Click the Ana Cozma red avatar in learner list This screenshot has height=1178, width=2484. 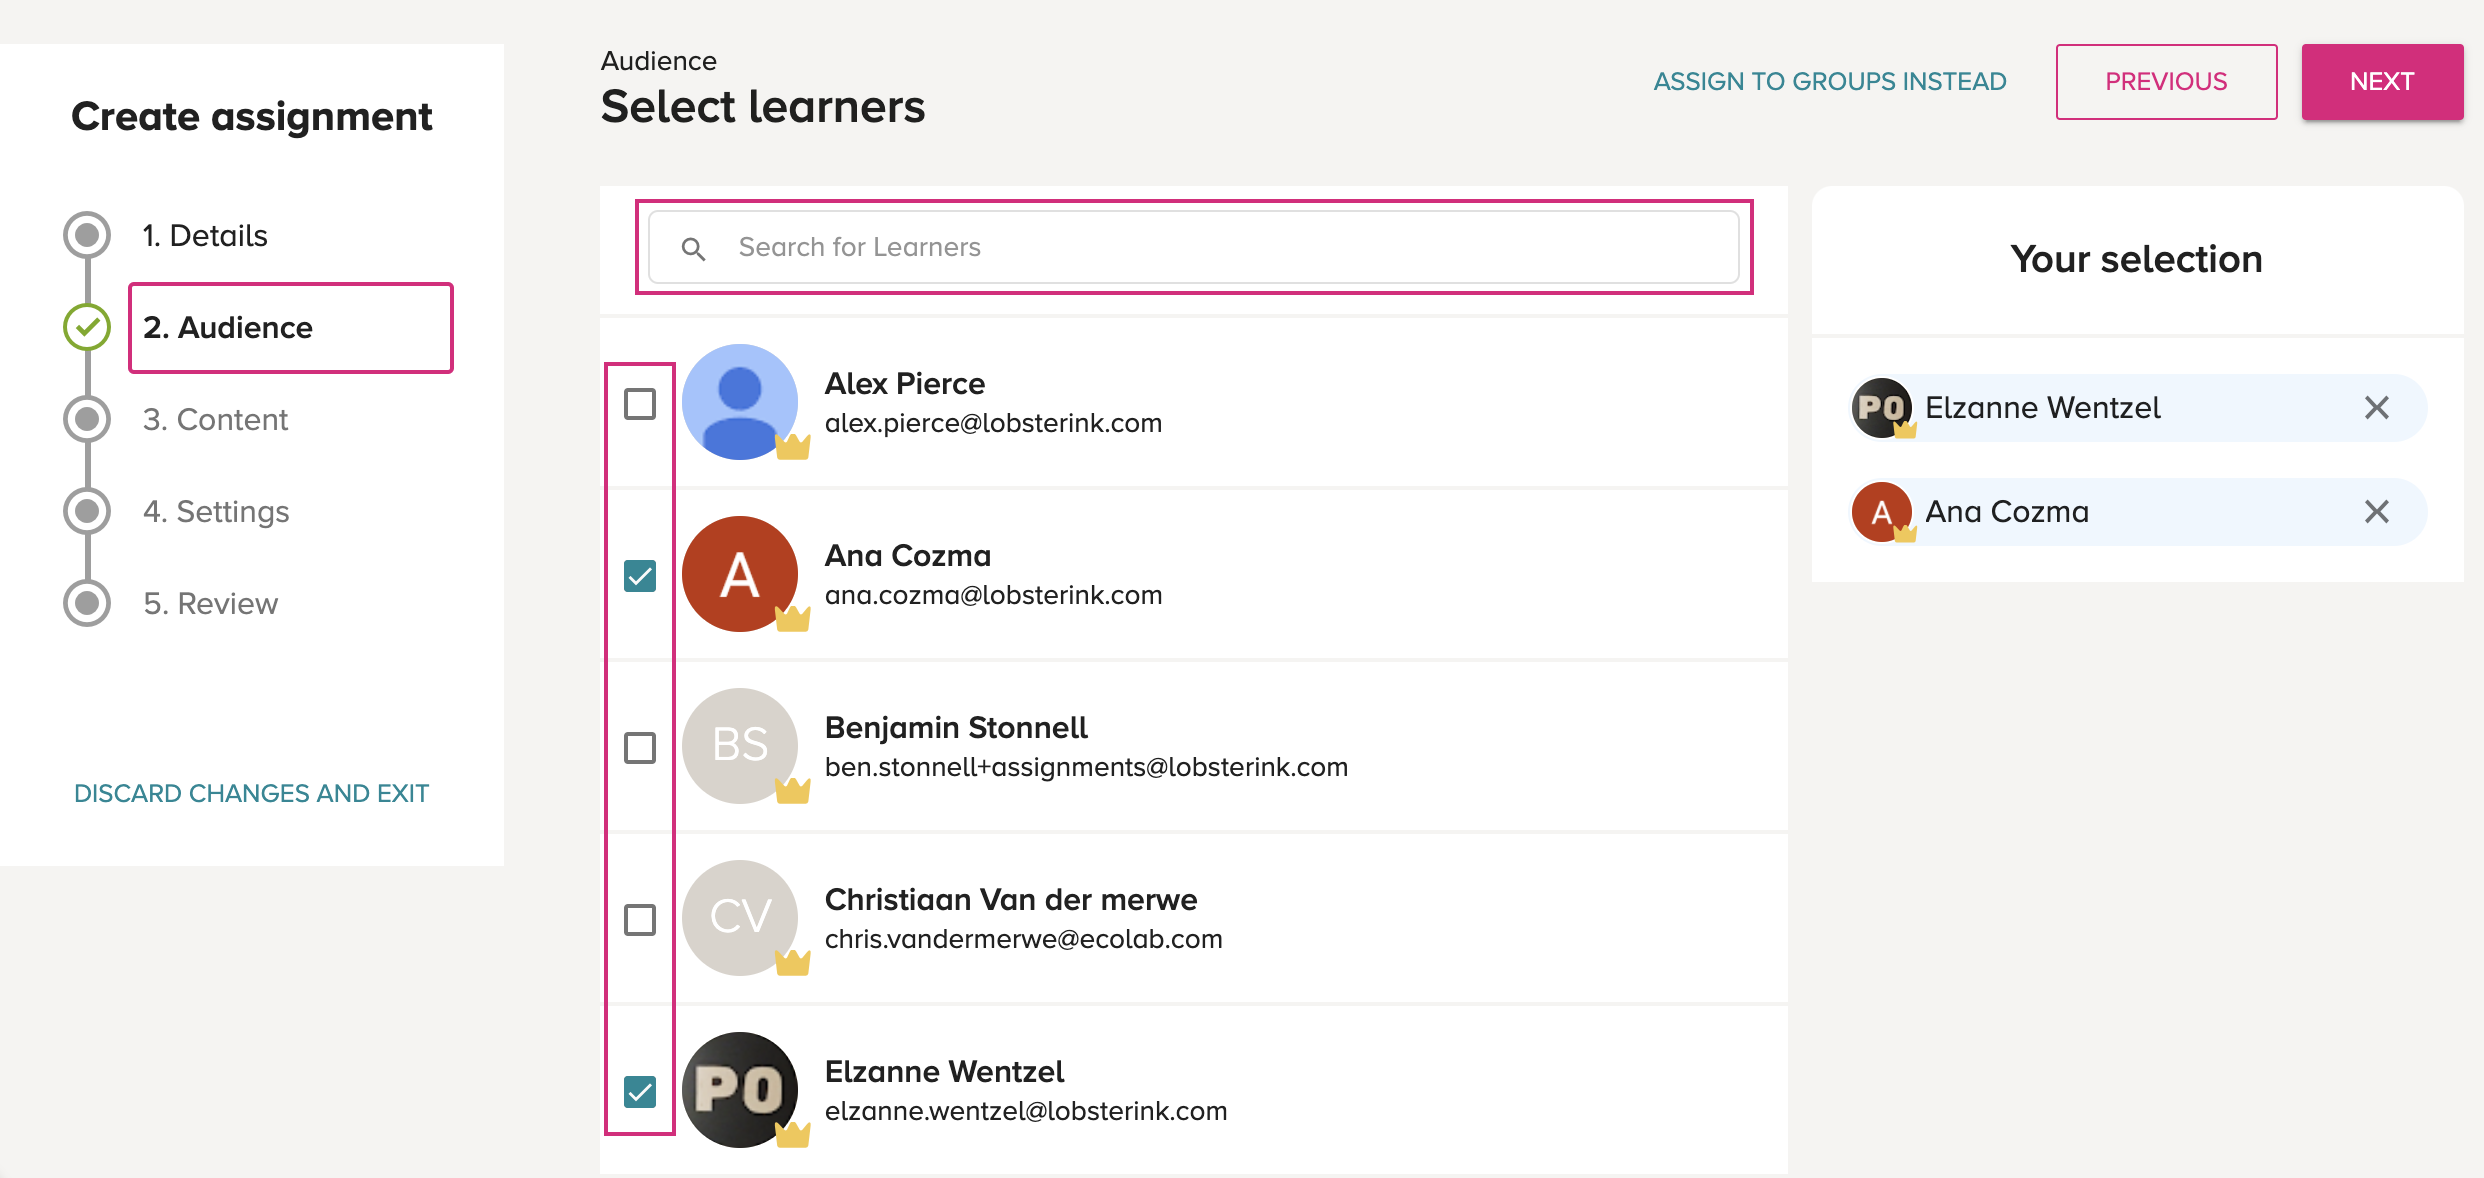740,574
